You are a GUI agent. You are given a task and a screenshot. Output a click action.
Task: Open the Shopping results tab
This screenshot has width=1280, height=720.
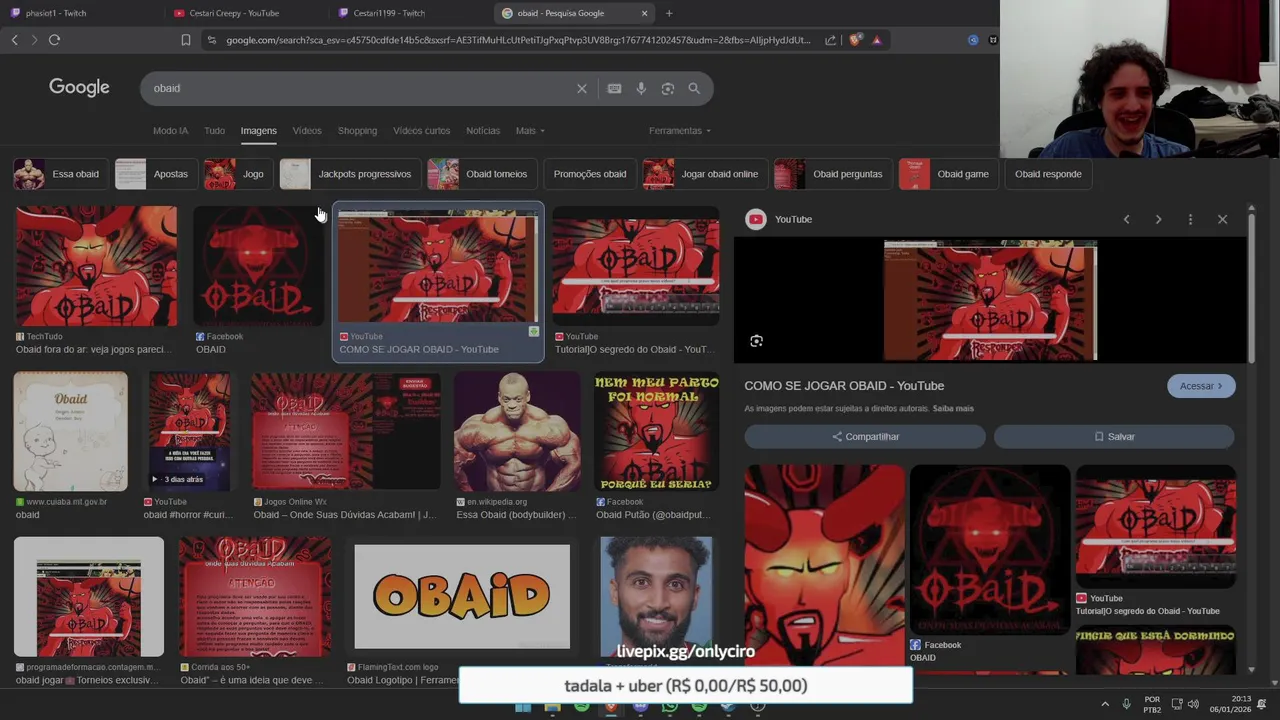pyautogui.click(x=357, y=131)
